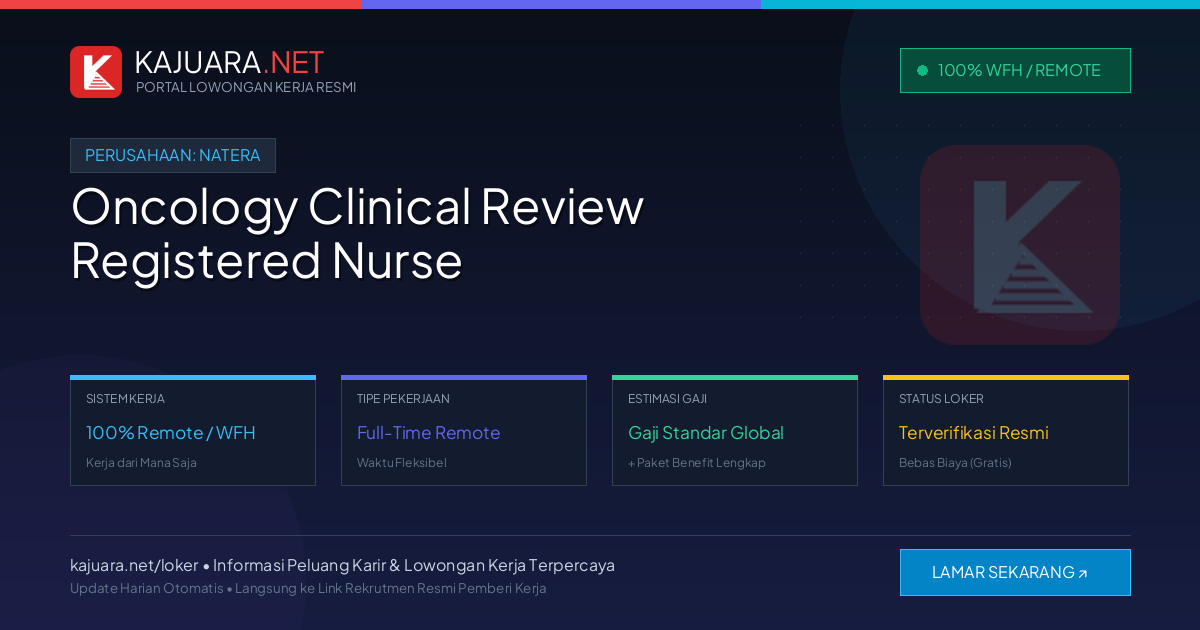
Task: Click the Gaji Standar Global salary card
Action: (x=735, y=431)
